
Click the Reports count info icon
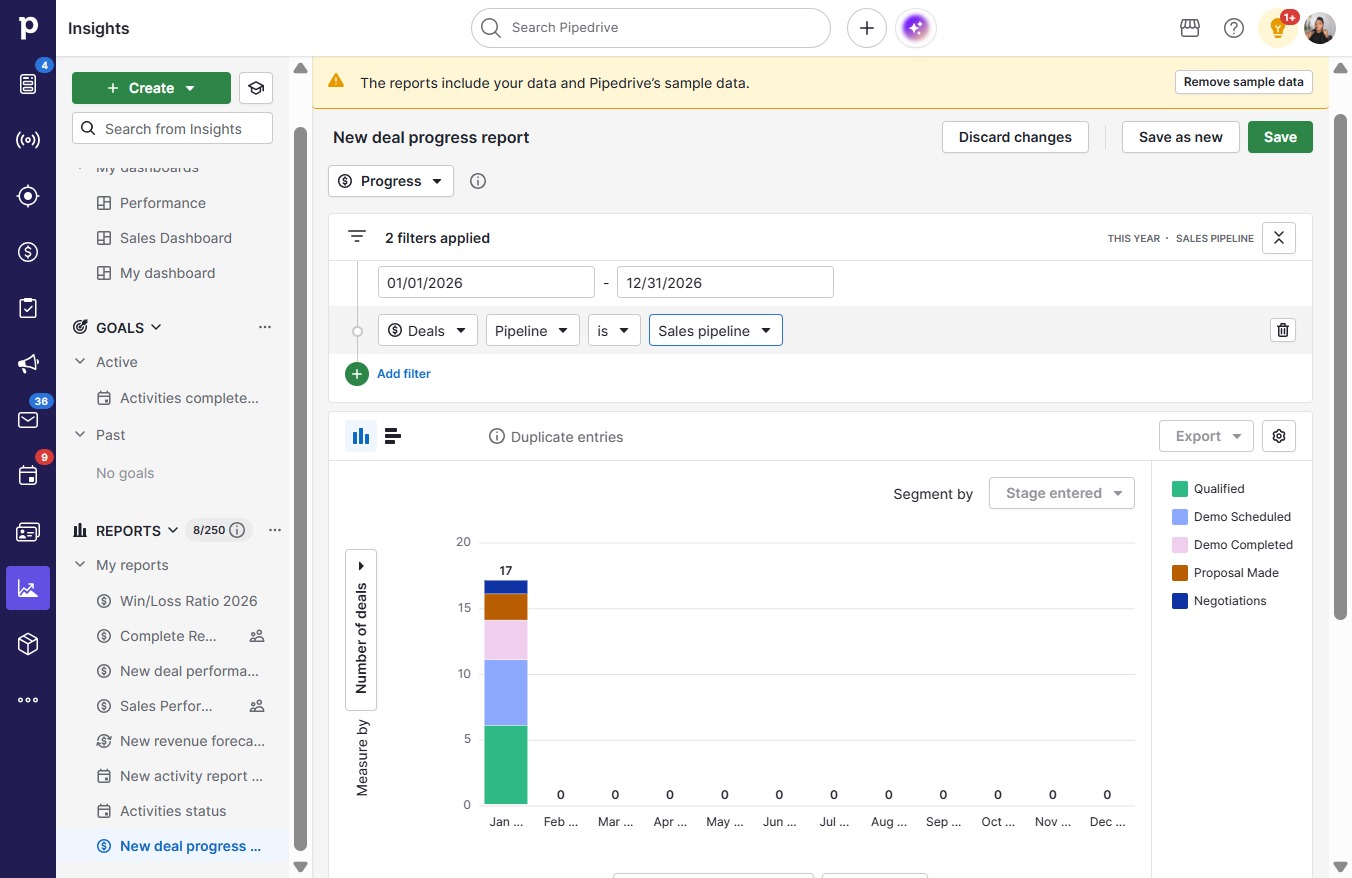pos(237,530)
